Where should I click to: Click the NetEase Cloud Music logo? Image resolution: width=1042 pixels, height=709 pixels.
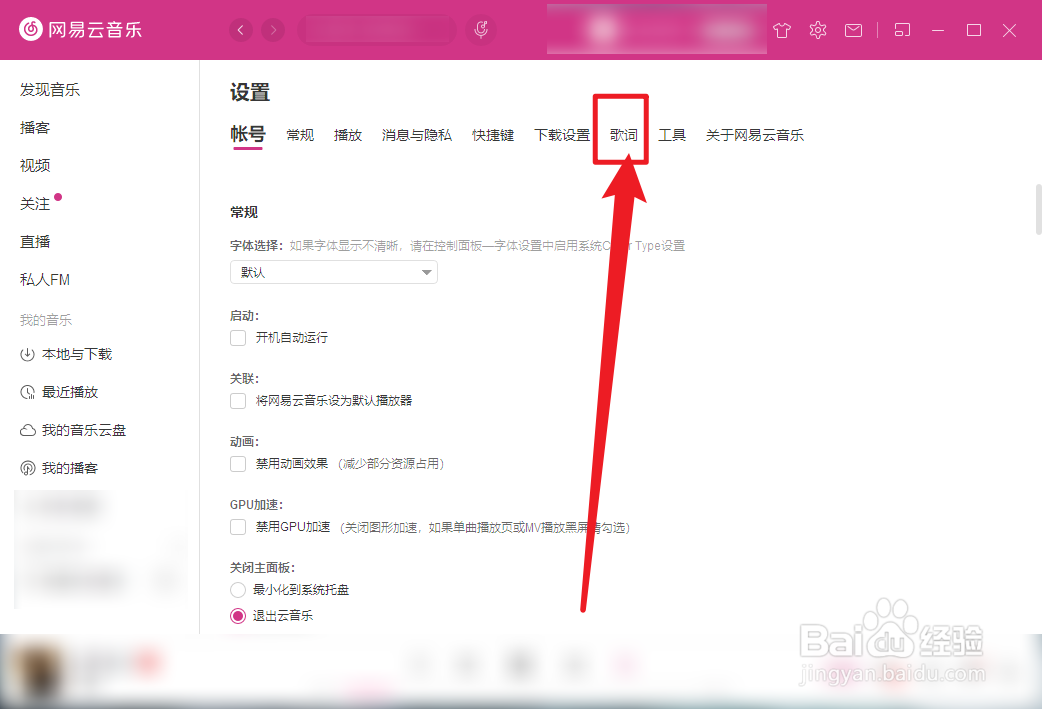tap(80, 29)
